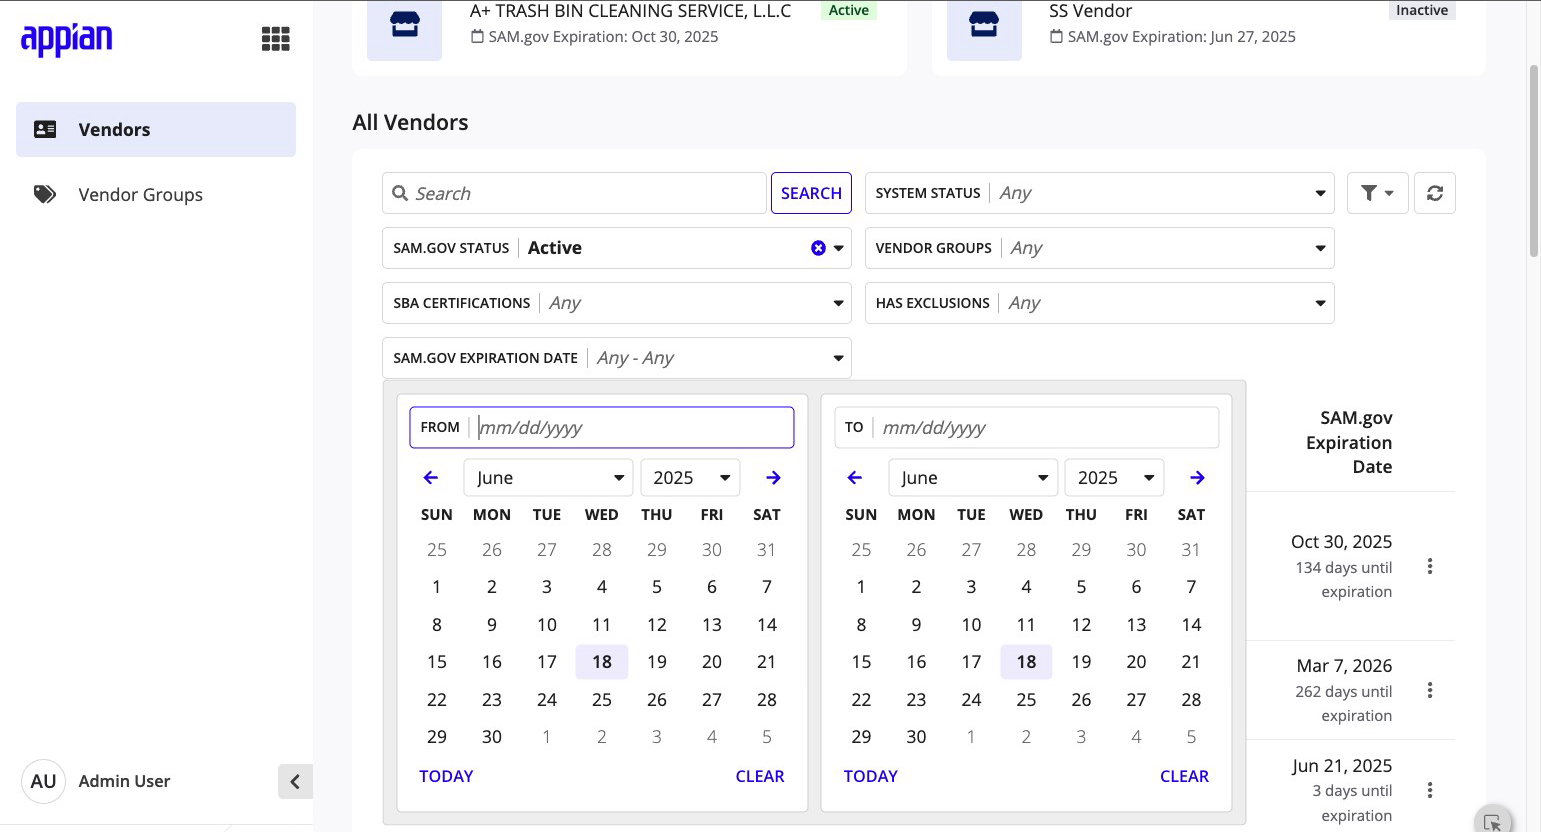The height and width of the screenshot is (832, 1541).
Task: Open row options for Jun 21, 2025 vendor
Action: (1430, 790)
